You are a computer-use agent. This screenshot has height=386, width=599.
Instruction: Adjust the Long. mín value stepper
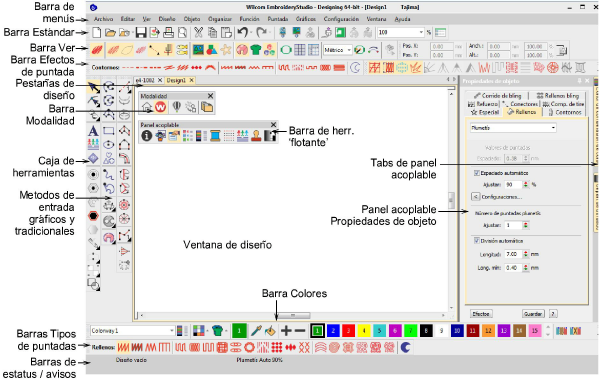point(526,268)
